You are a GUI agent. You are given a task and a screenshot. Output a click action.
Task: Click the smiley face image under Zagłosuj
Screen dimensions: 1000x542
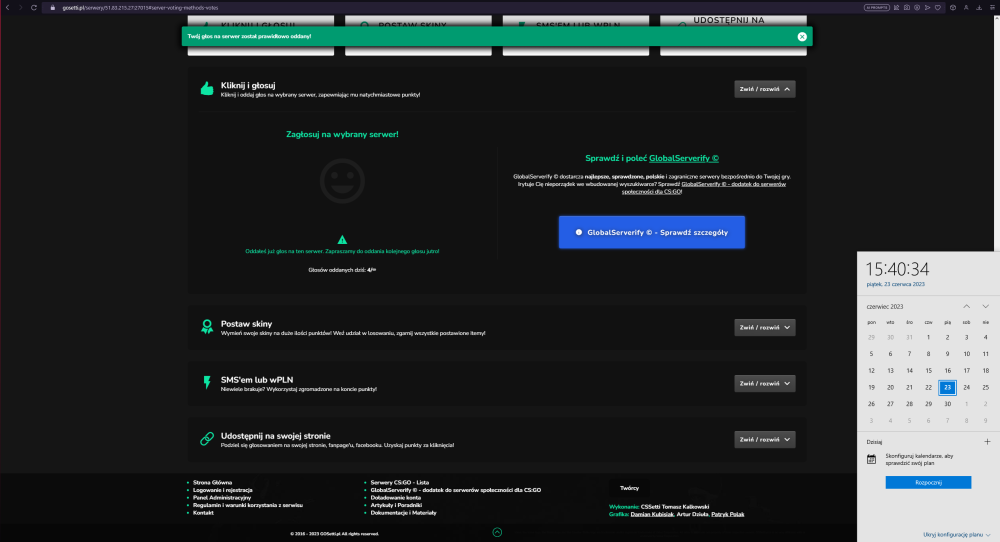pyautogui.click(x=342, y=181)
